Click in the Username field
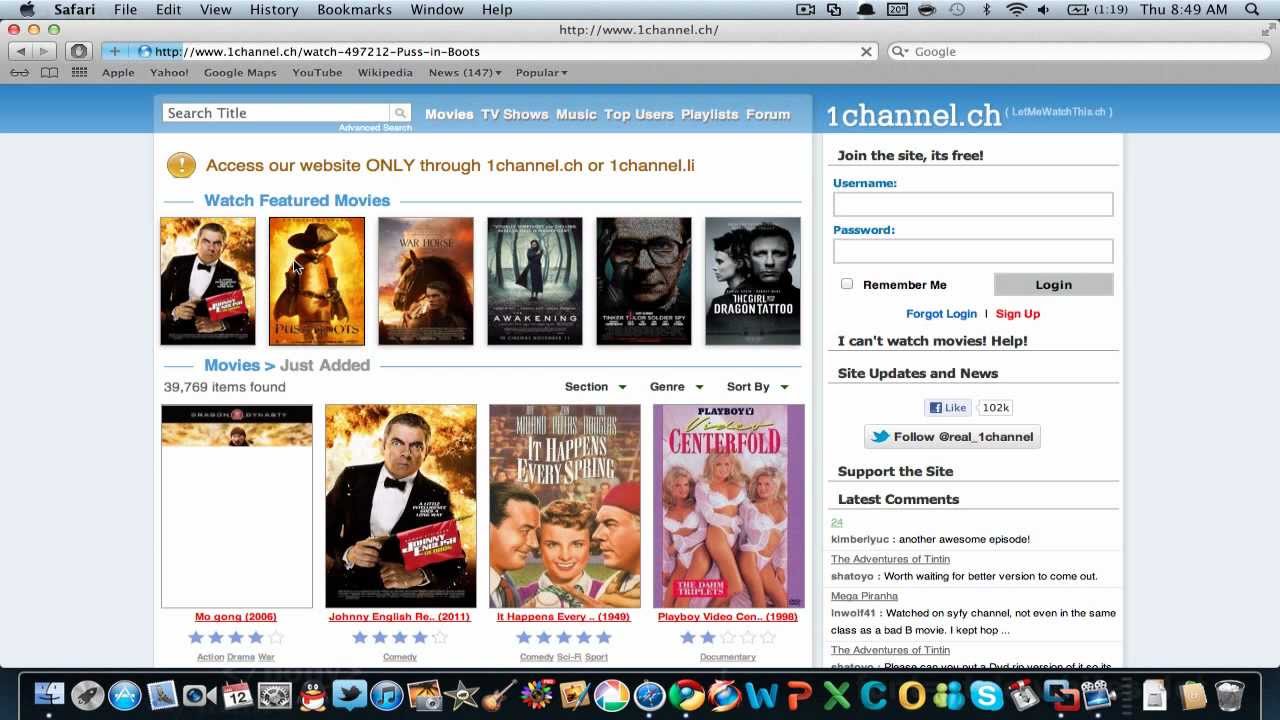This screenshot has height=720, width=1280. point(973,204)
